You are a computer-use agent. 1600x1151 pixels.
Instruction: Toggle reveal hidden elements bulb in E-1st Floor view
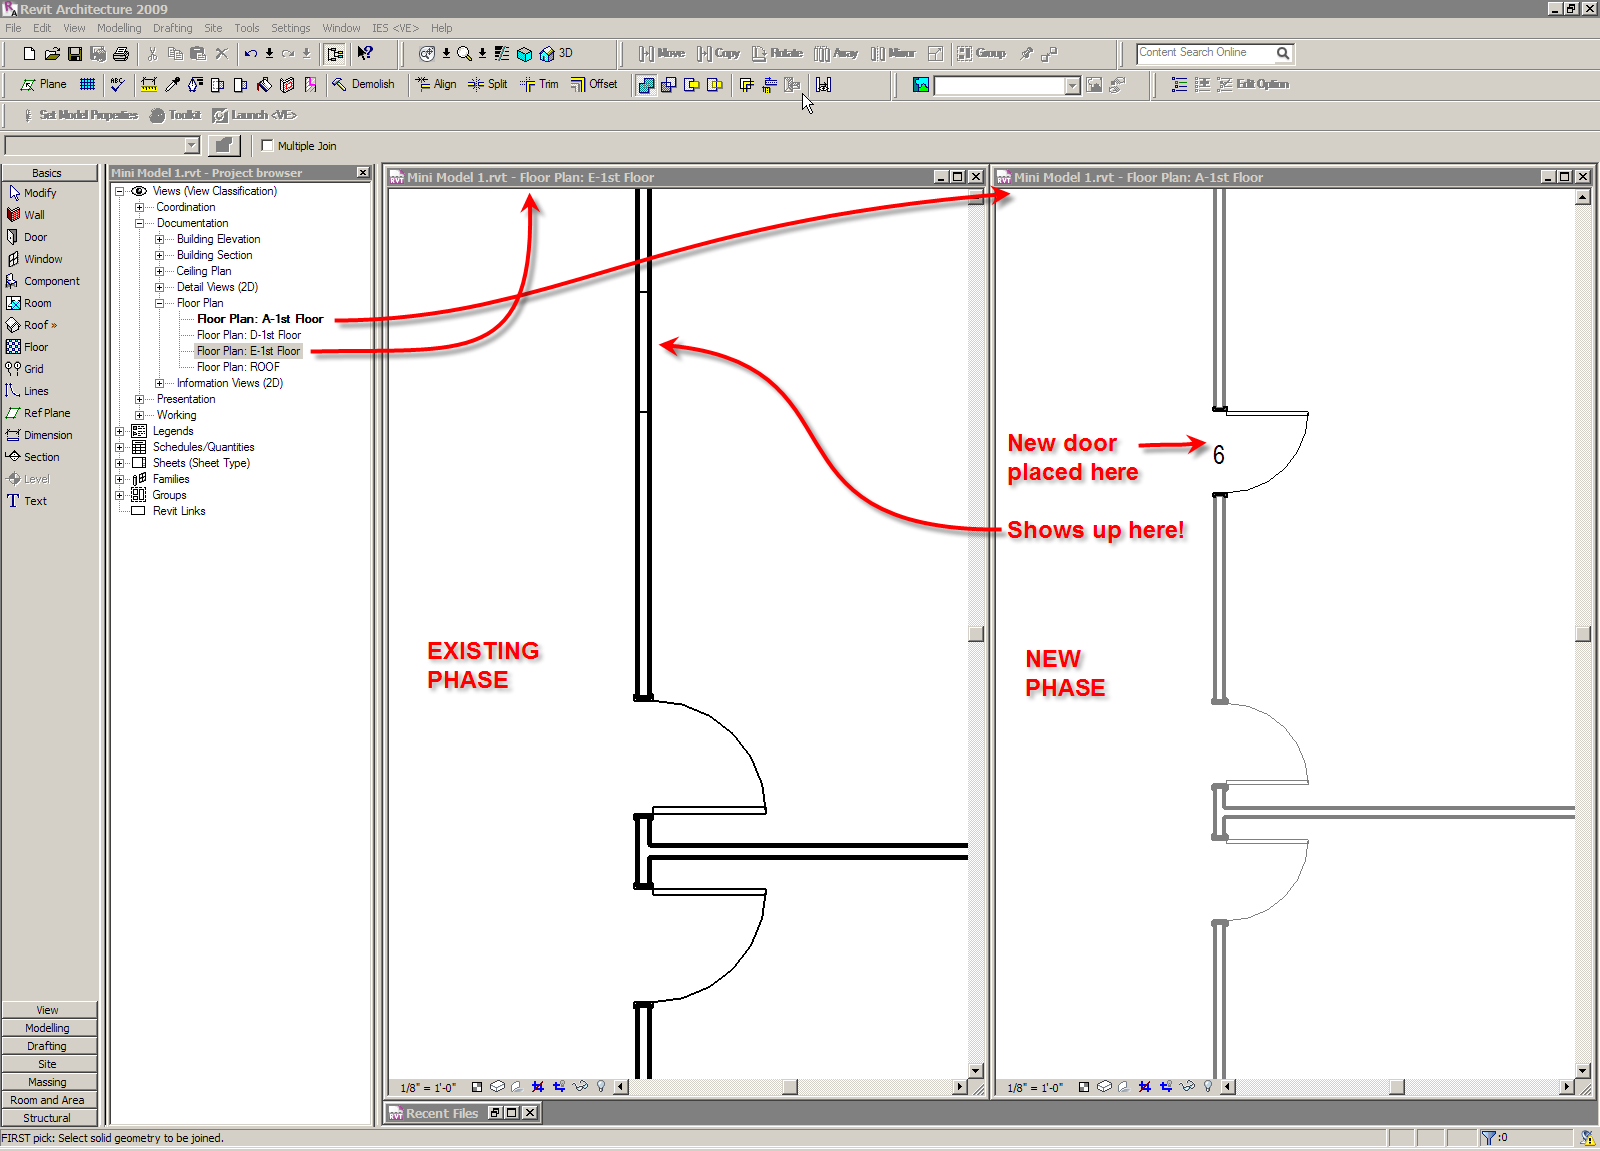tap(601, 1086)
